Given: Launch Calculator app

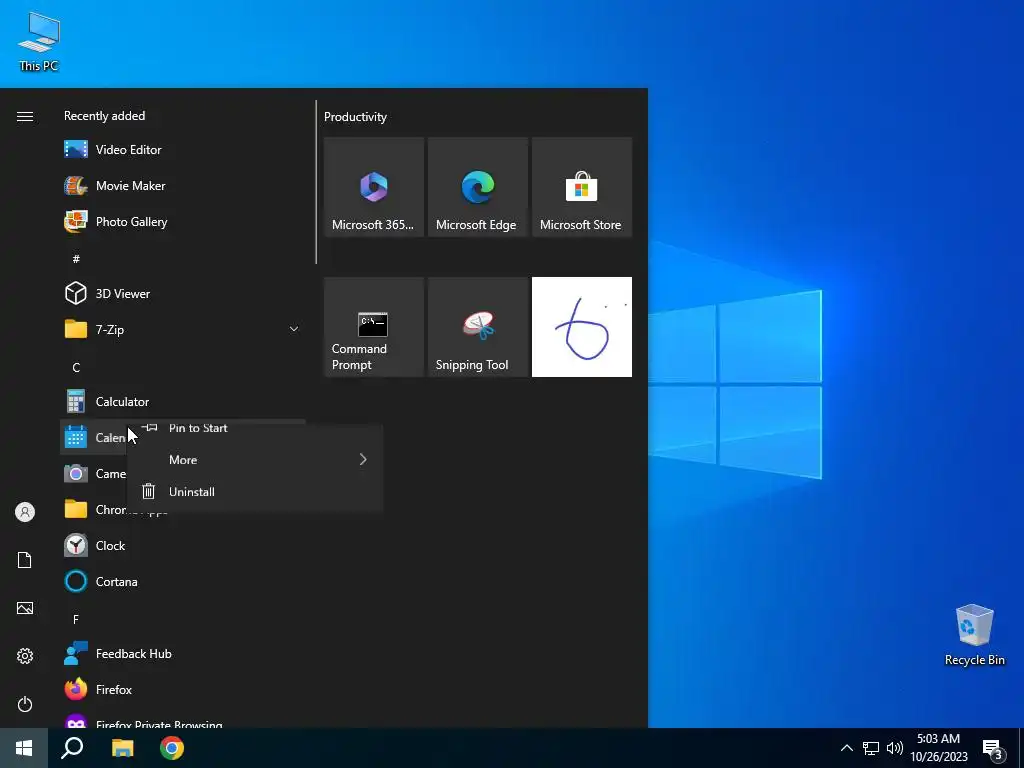Looking at the screenshot, I should pyautogui.click(x=183, y=402).
